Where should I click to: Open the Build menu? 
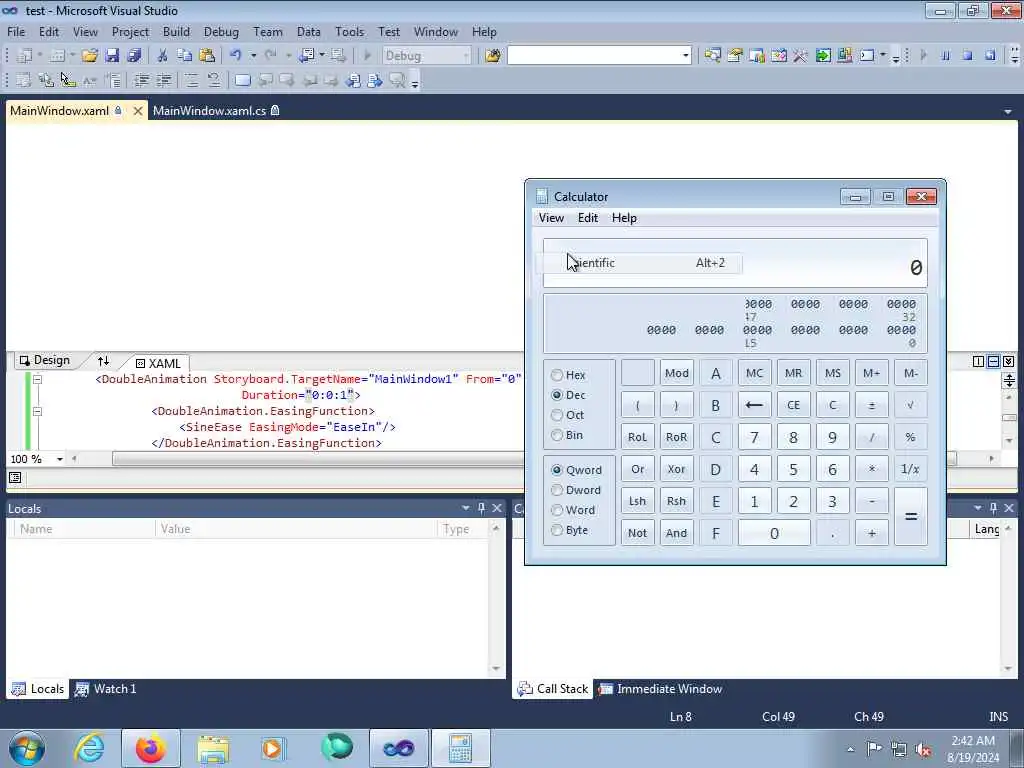[x=176, y=31]
